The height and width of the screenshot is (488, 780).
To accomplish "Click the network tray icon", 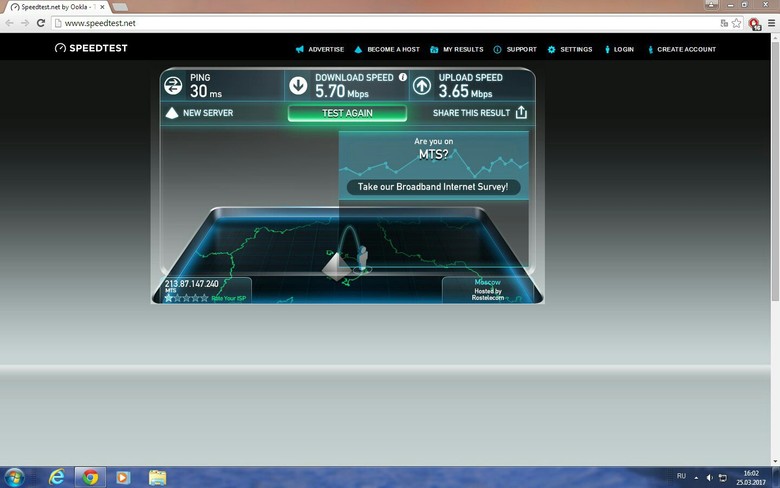I will tap(723, 478).
